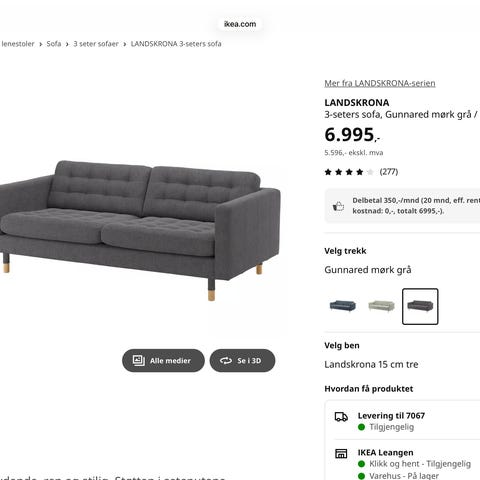Open Mer fra LANDSKRONA-serien link
The width and height of the screenshot is (480, 480).
pos(380,83)
